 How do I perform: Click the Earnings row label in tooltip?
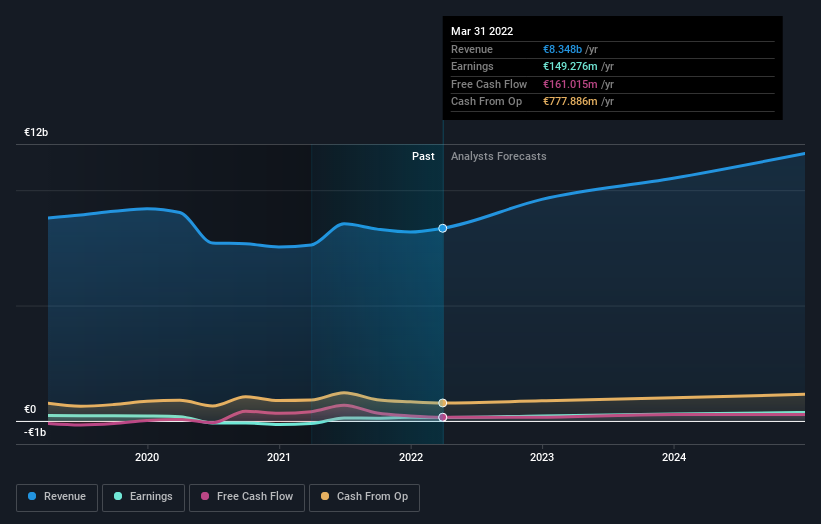(472, 66)
